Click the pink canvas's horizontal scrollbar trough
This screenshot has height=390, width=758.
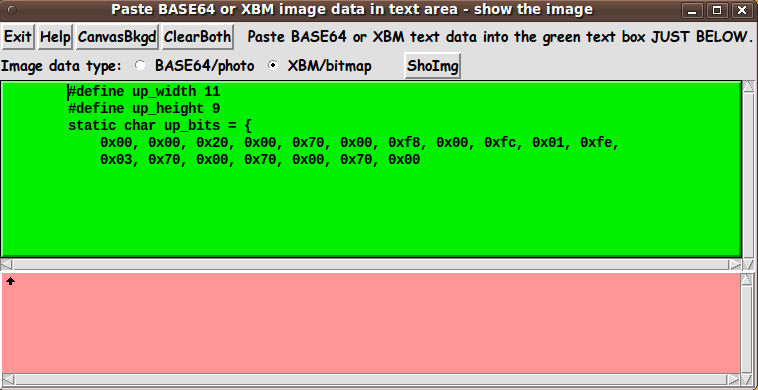370,379
